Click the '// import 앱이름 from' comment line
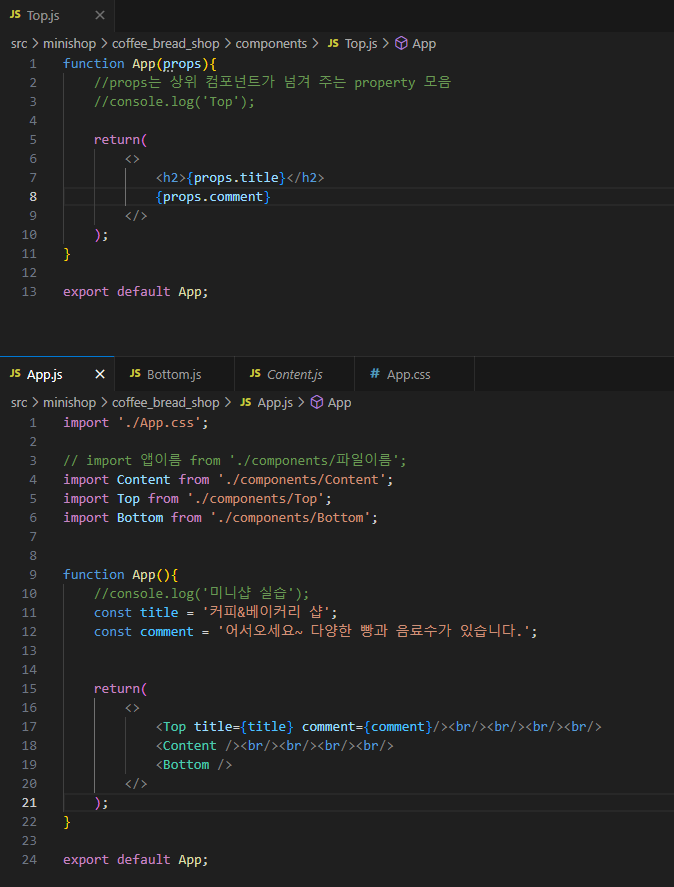This screenshot has width=674, height=887. pos(234,460)
